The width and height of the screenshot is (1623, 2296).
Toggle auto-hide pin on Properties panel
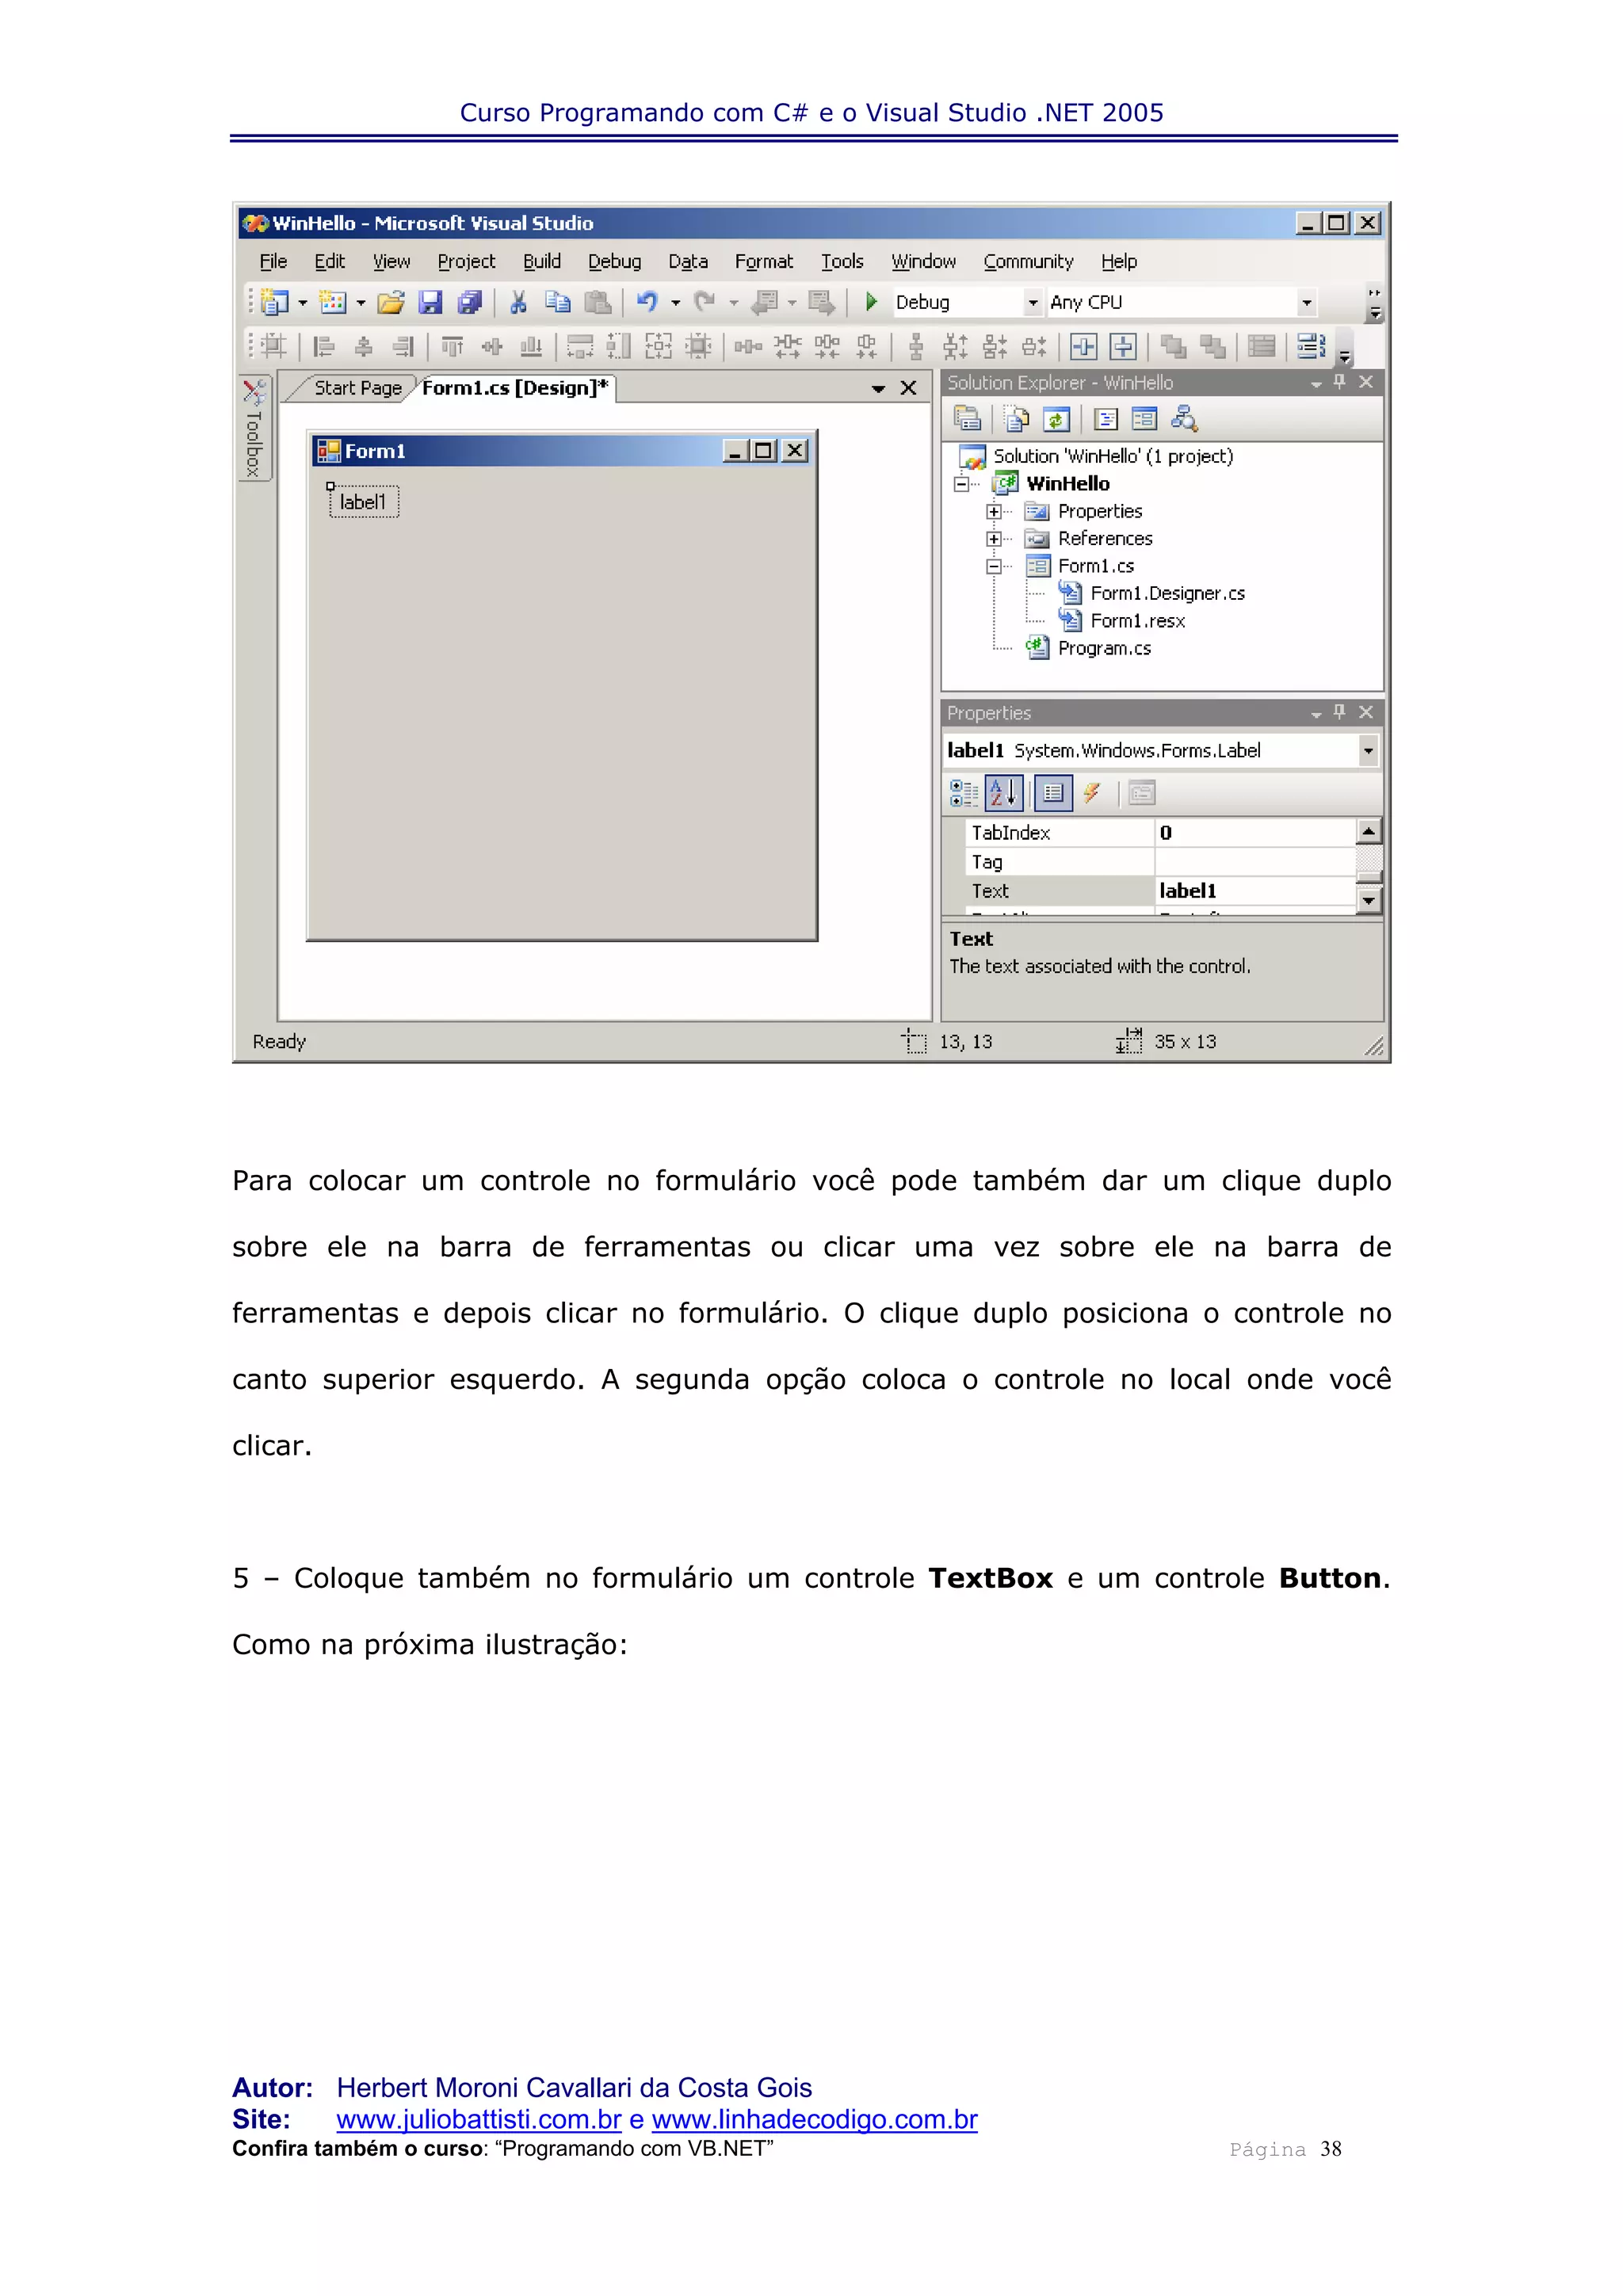[1339, 712]
